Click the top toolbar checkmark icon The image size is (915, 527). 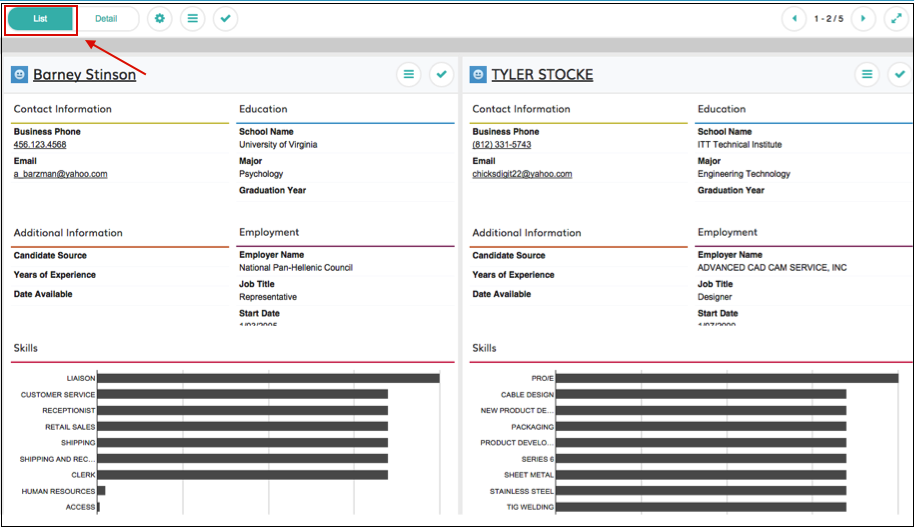(225, 19)
